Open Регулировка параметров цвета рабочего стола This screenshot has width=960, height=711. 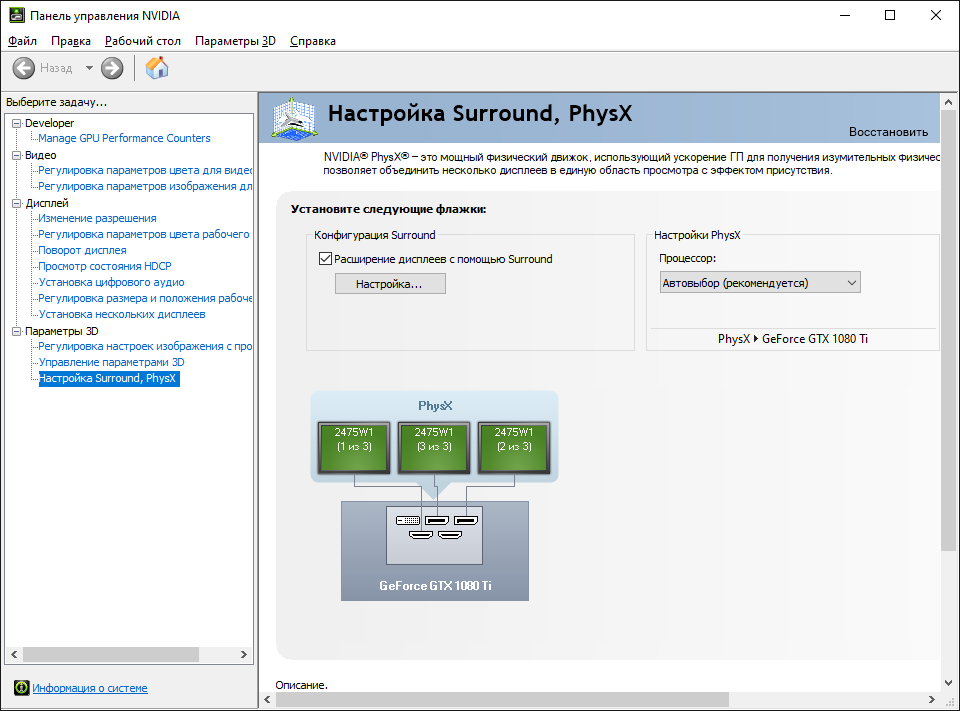click(x=144, y=234)
